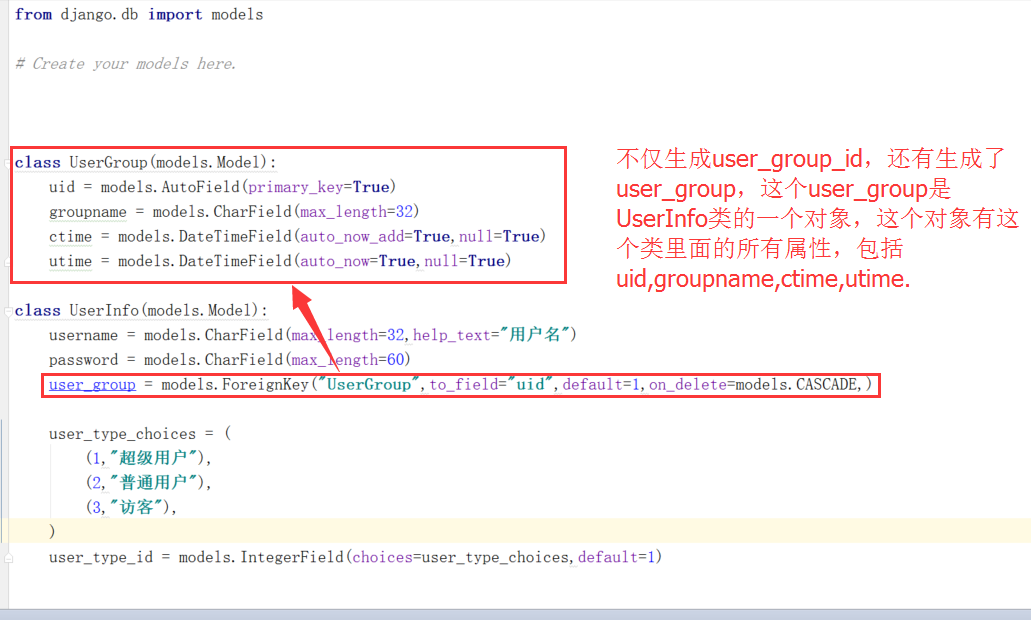Place cursor on django.db import line
The width and height of the screenshot is (1031, 620).
[x=139, y=15]
